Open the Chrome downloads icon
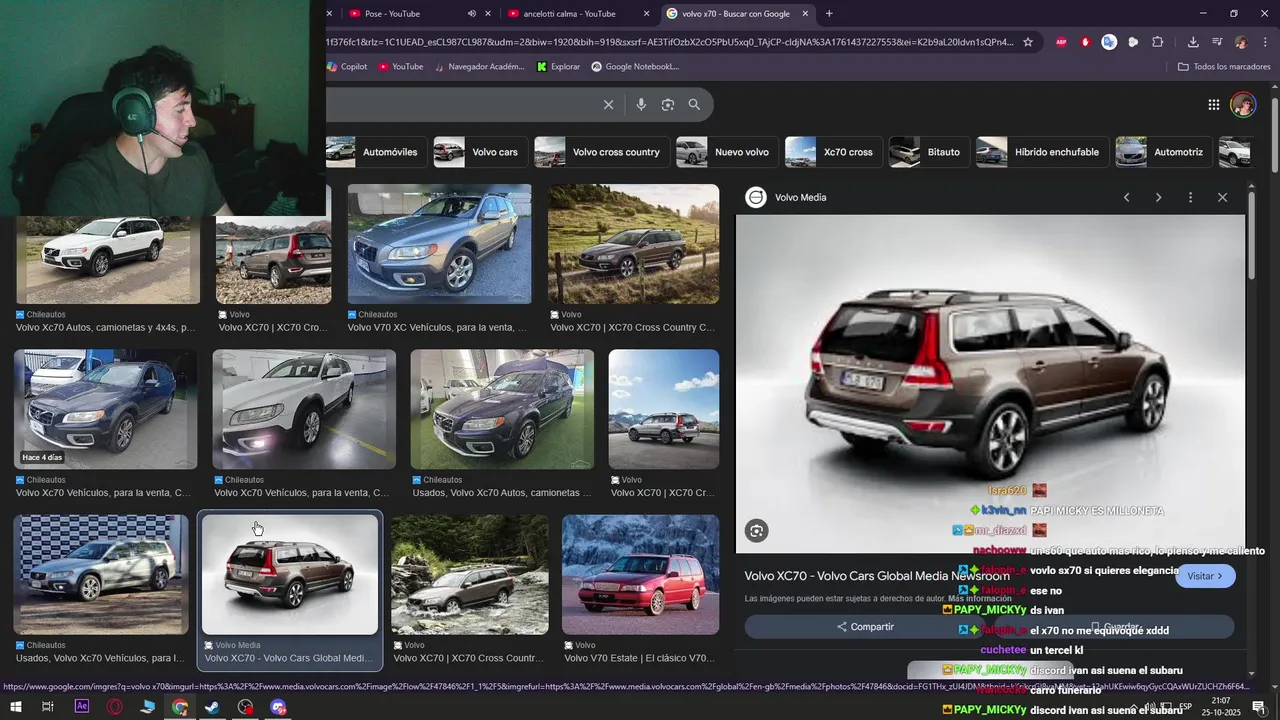Screen dimensions: 1280x720 [x=1193, y=42]
